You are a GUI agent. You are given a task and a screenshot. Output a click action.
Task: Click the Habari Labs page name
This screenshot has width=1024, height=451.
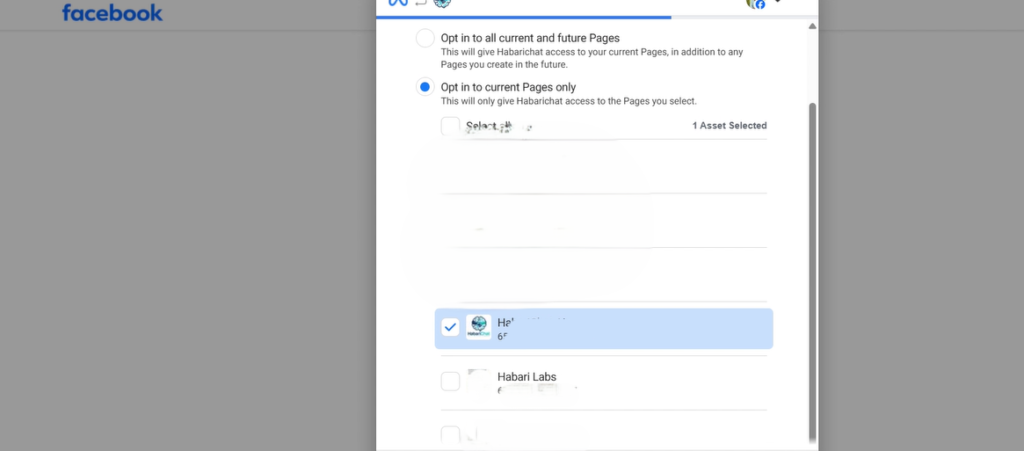527,377
